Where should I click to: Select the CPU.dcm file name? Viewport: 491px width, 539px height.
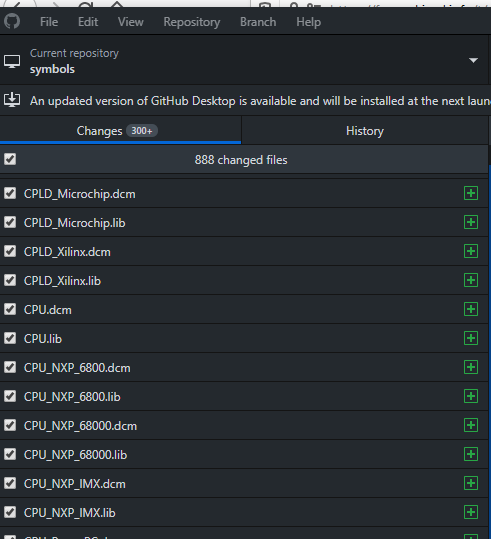click(47, 310)
